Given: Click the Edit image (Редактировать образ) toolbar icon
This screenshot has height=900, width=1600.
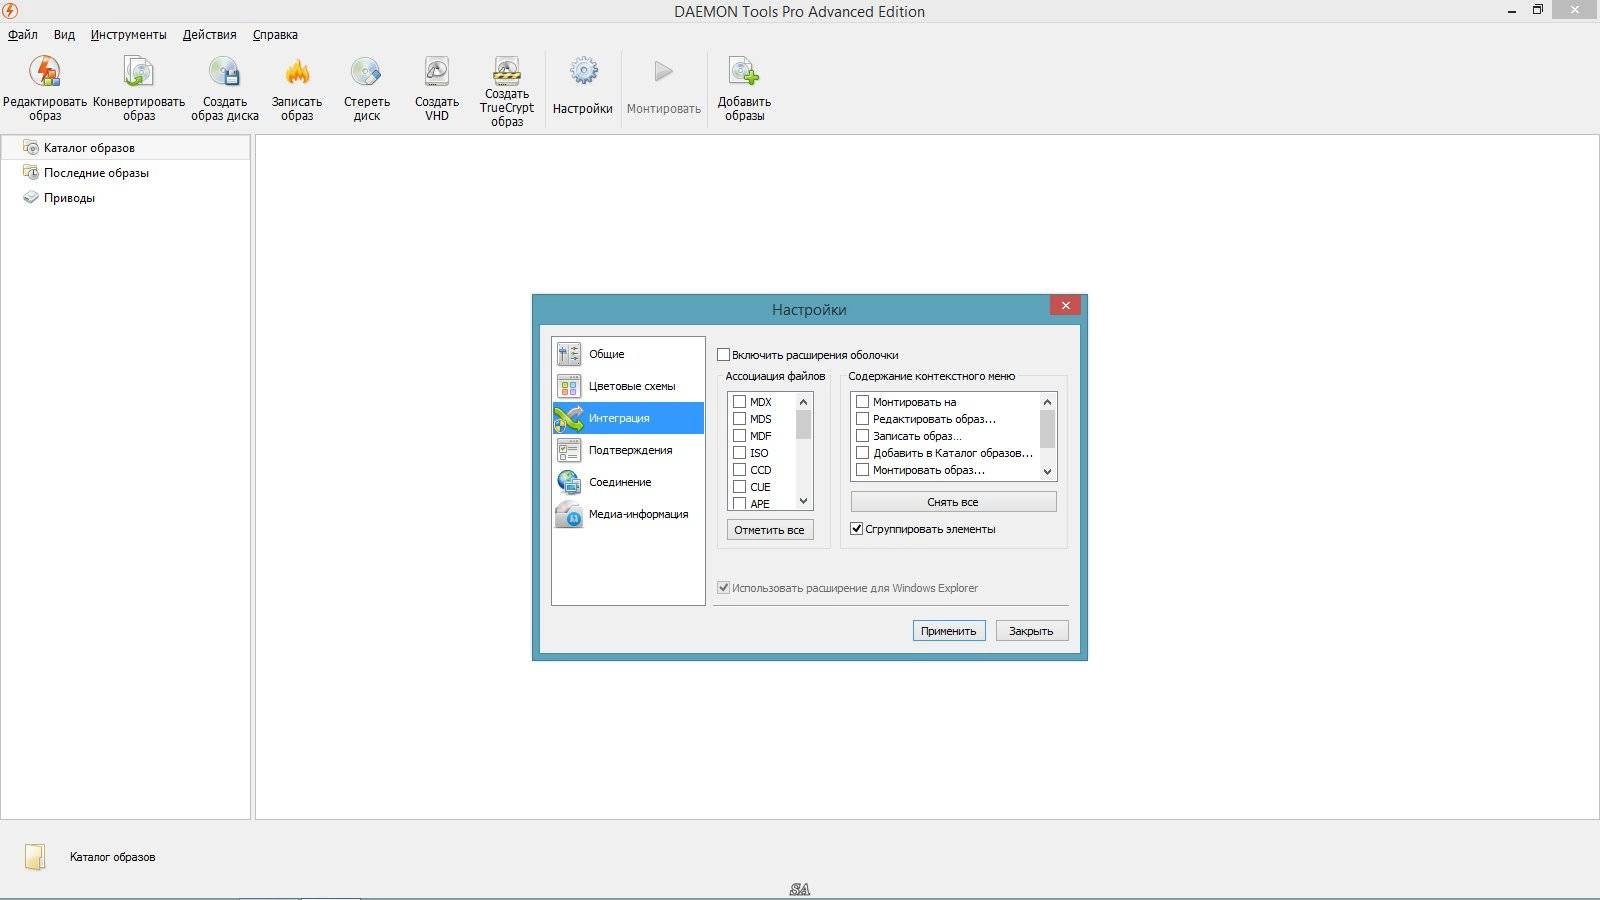Looking at the screenshot, I should (45, 72).
